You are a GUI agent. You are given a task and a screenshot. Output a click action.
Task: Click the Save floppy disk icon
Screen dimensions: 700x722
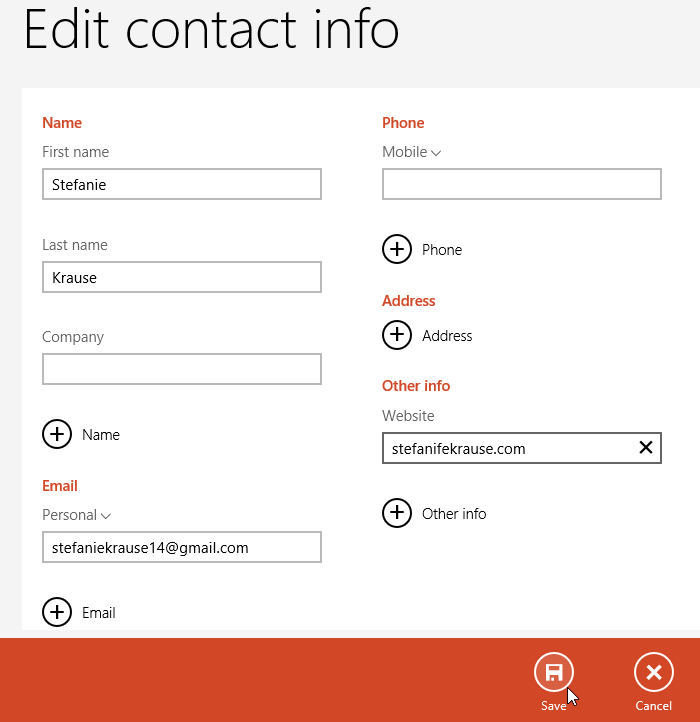coord(554,673)
